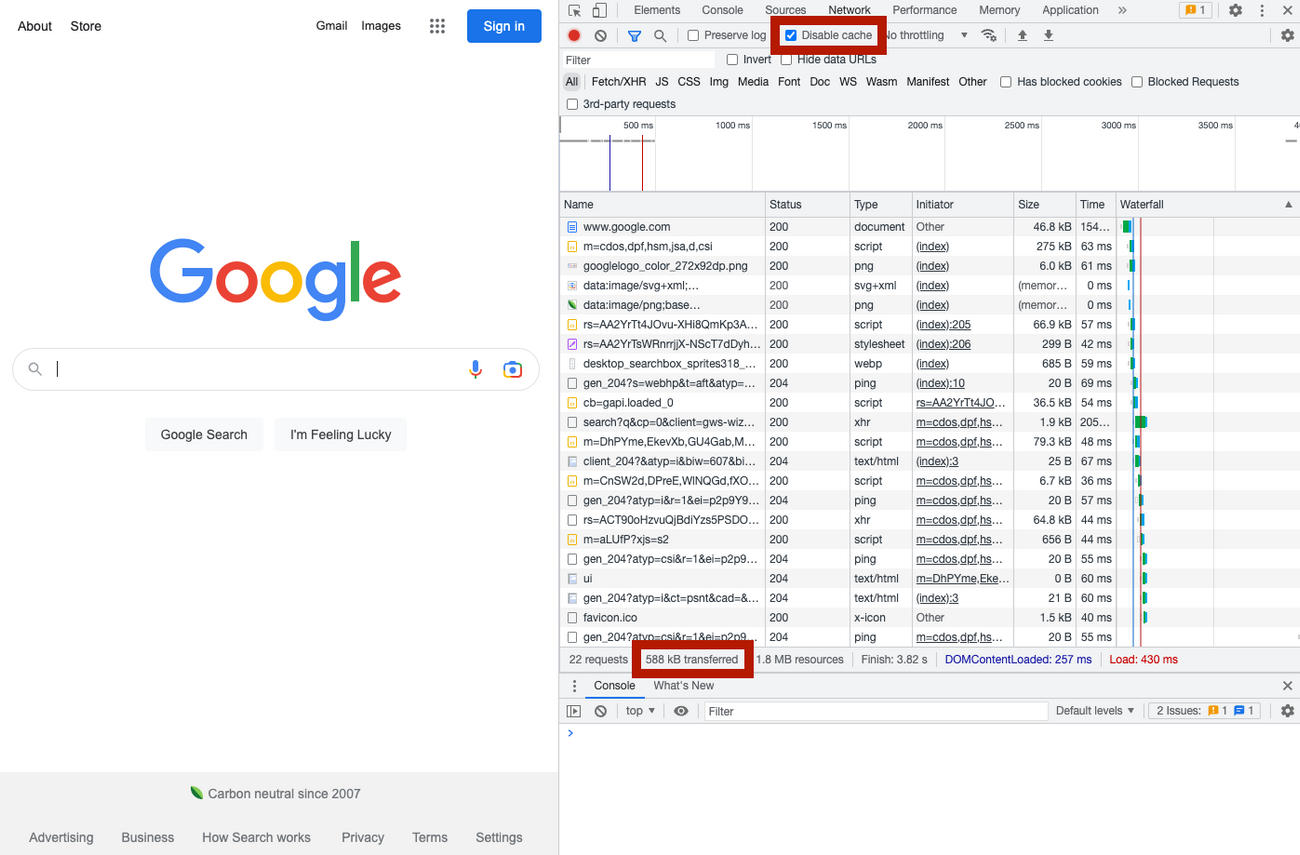
Task: Open the Network panel settings gear
Action: point(1287,35)
